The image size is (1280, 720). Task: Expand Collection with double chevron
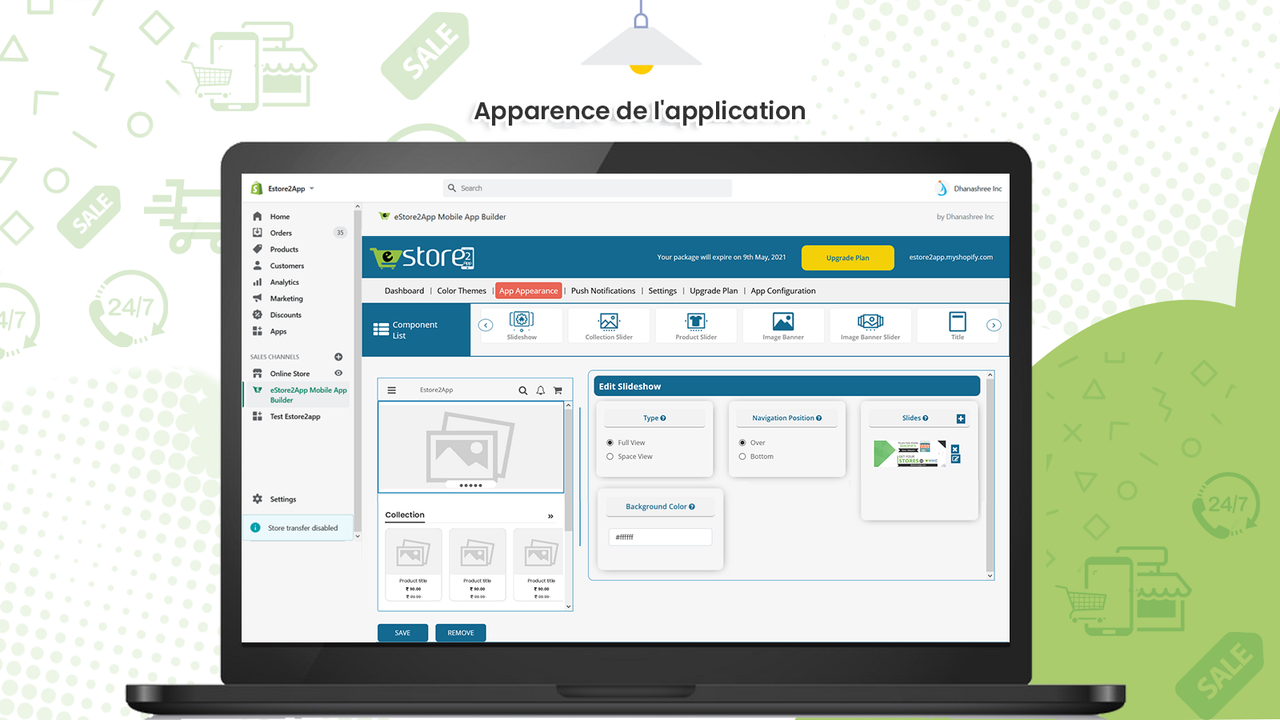tap(550, 516)
